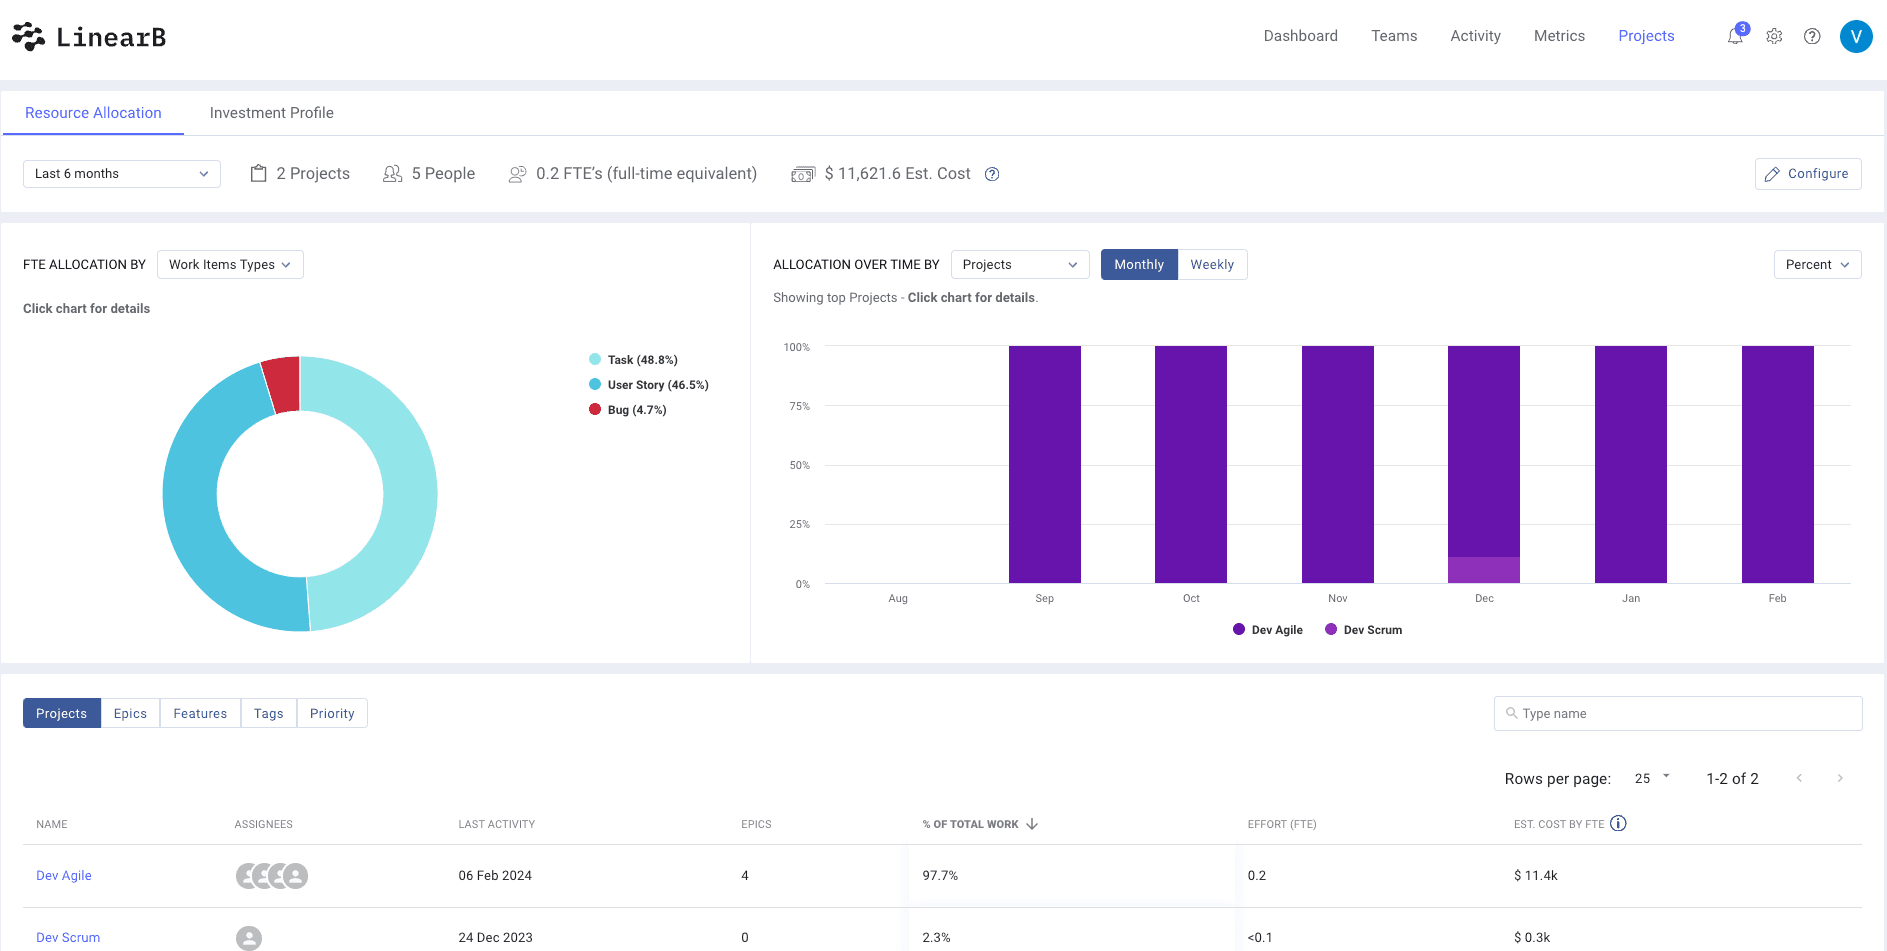This screenshot has width=1887, height=951.
Task: Toggle Bug (4.7%) legend entry
Action: pyautogui.click(x=627, y=410)
